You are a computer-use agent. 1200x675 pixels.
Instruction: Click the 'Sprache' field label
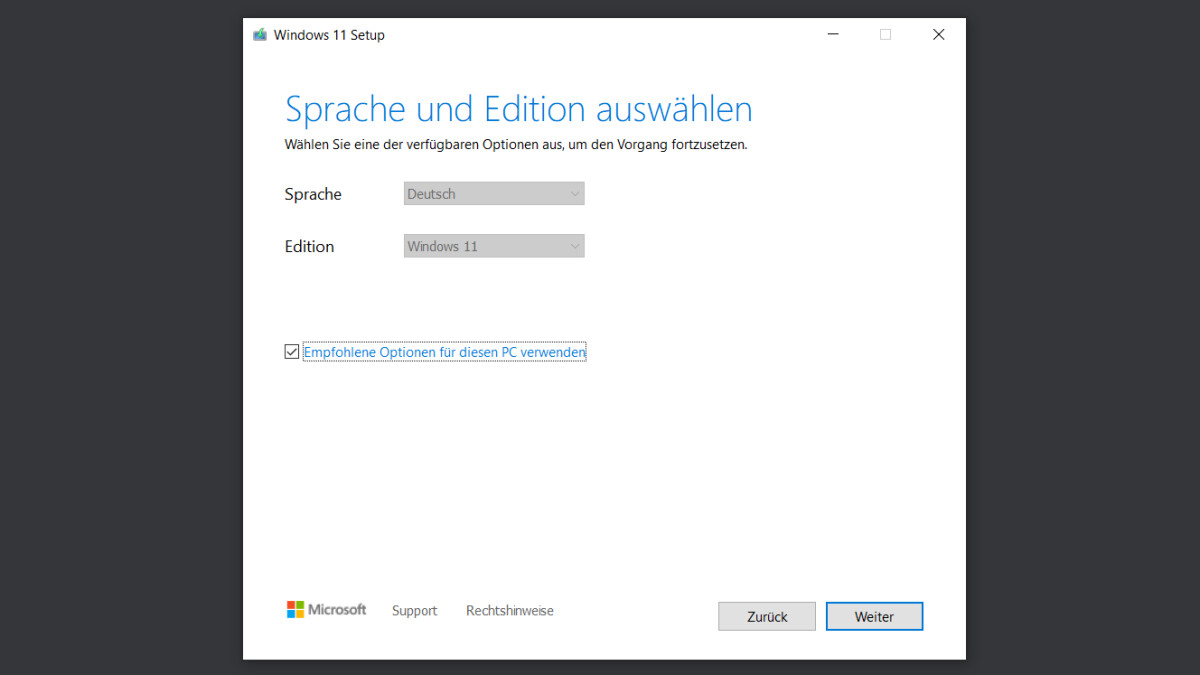click(x=313, y=194)
